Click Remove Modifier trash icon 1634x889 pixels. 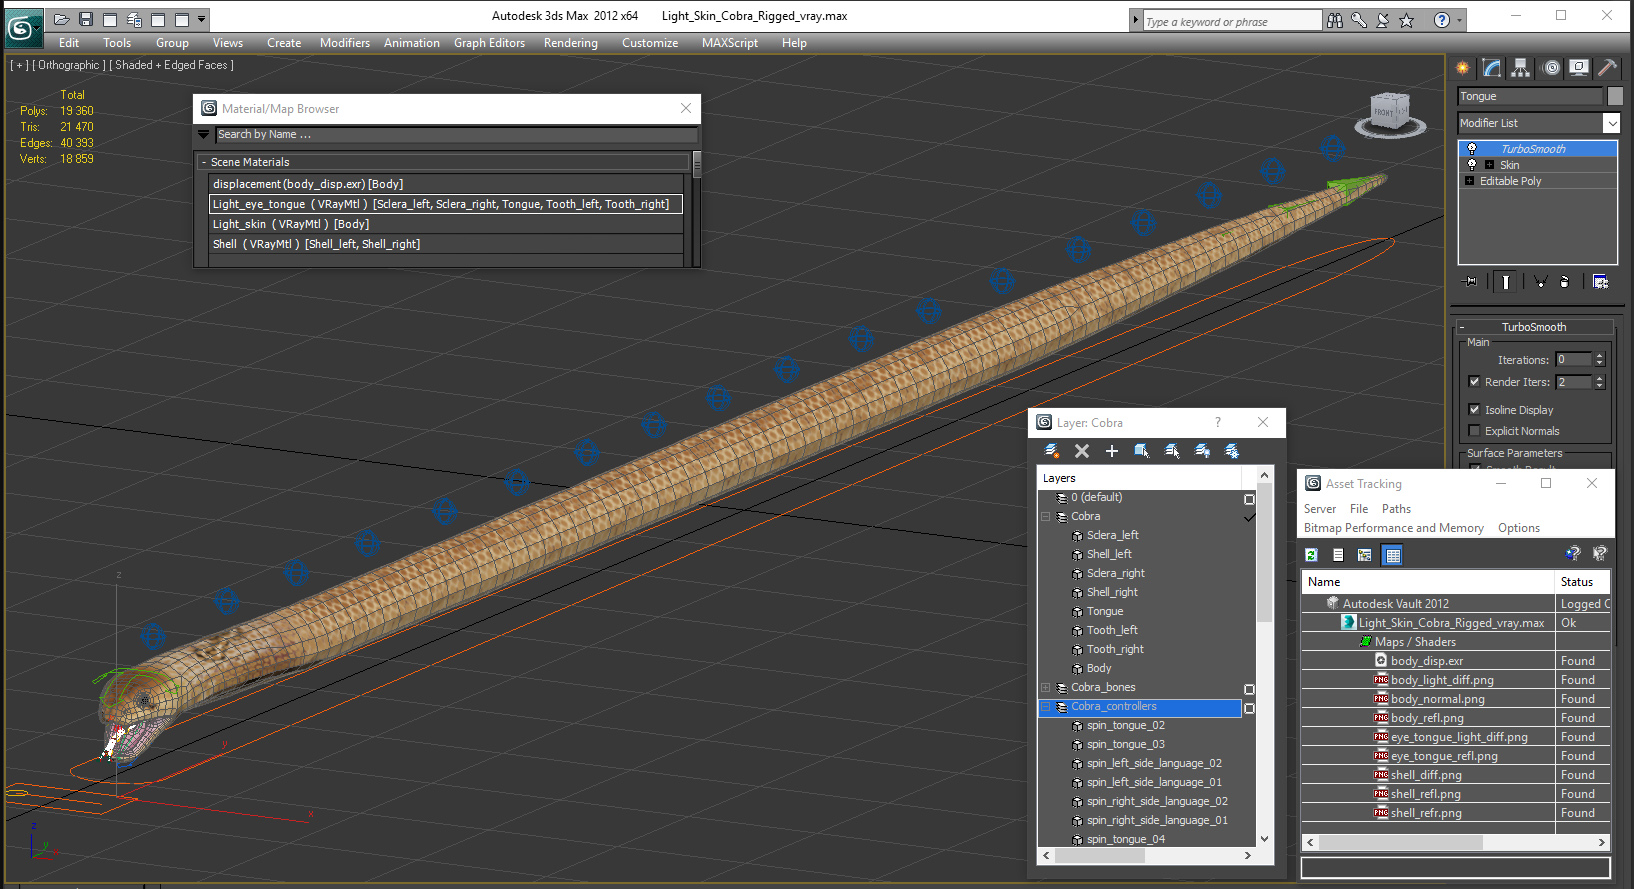[1565, 282]
